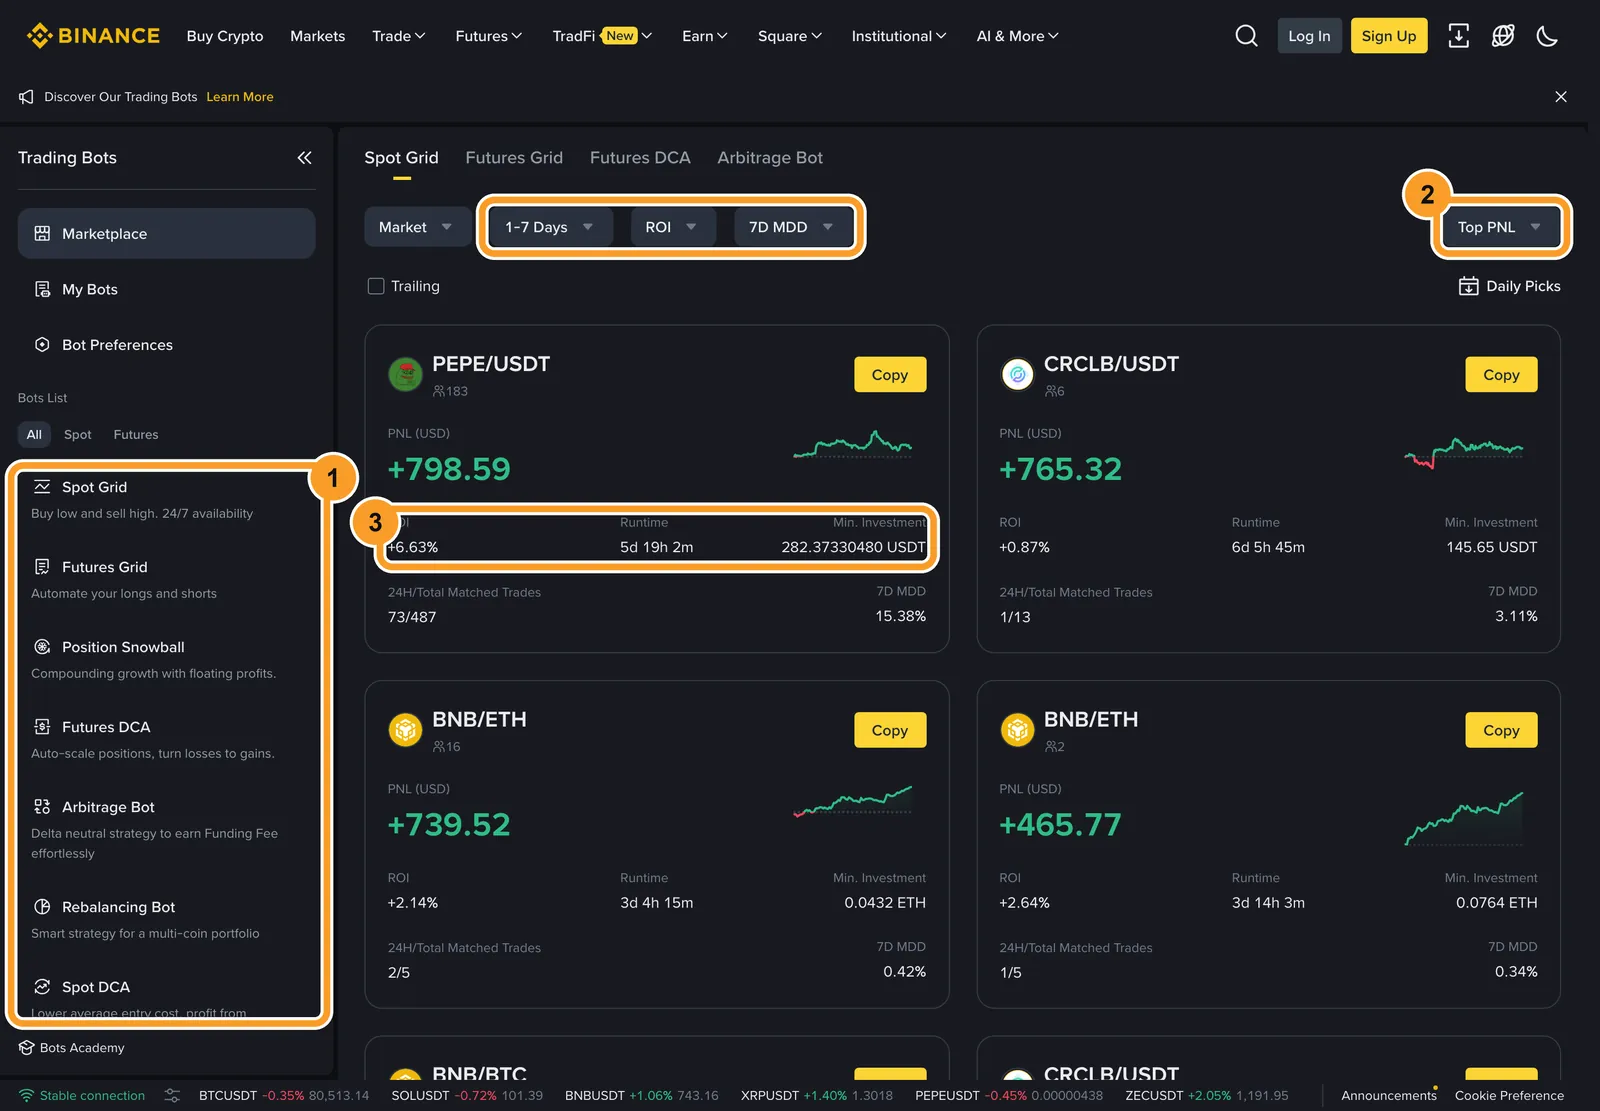Click the Binance logo

[93, 36]
